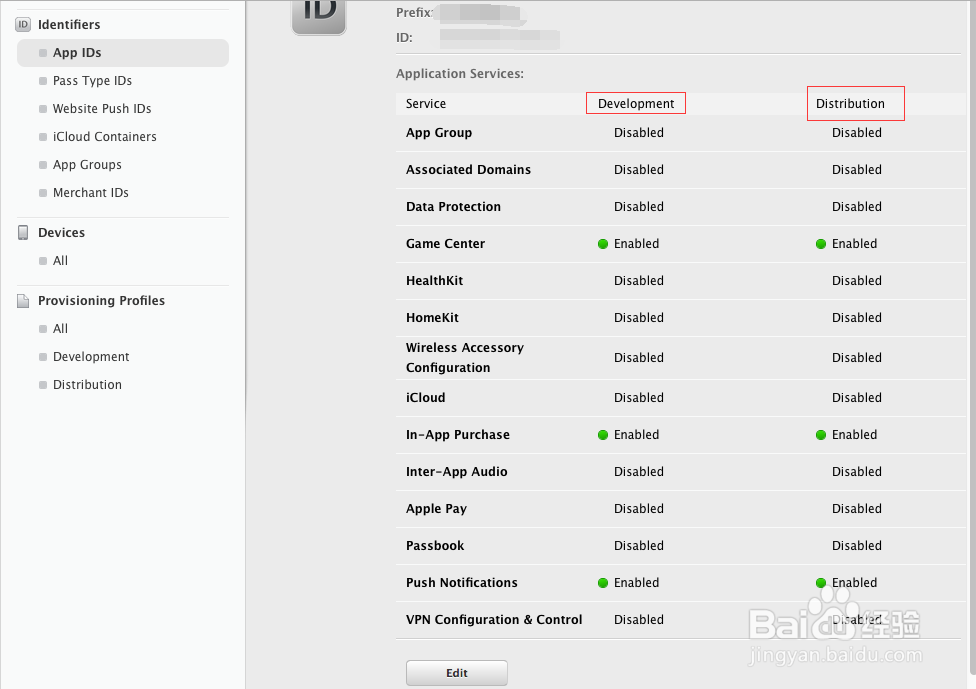
Task: Open Website Push IDs list
Action: click(x=102, y=109)
